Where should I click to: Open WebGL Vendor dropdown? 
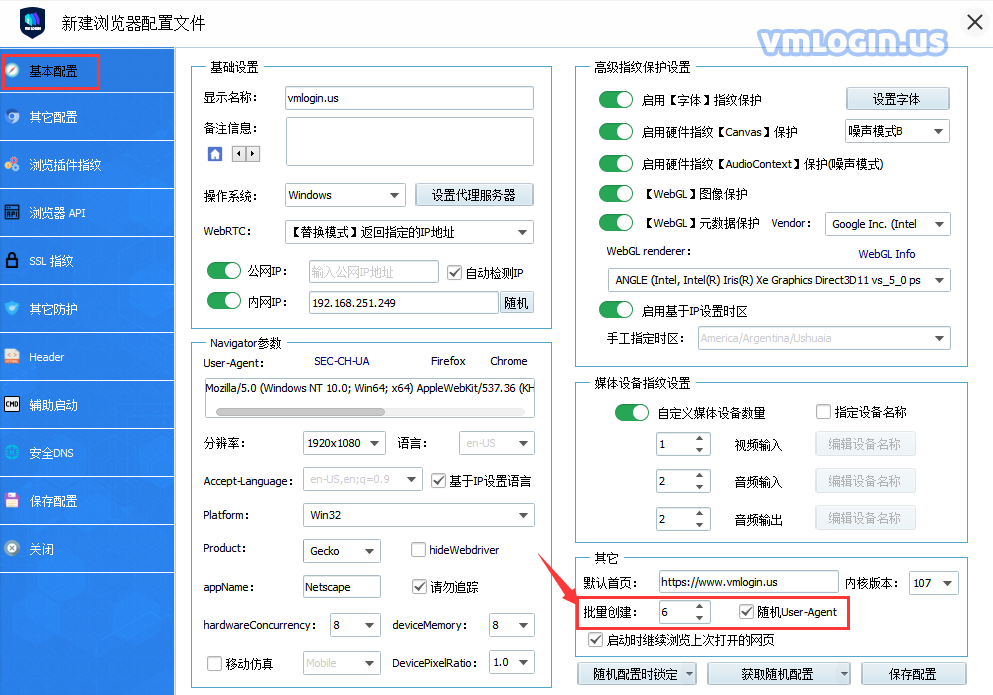[888, 224]
